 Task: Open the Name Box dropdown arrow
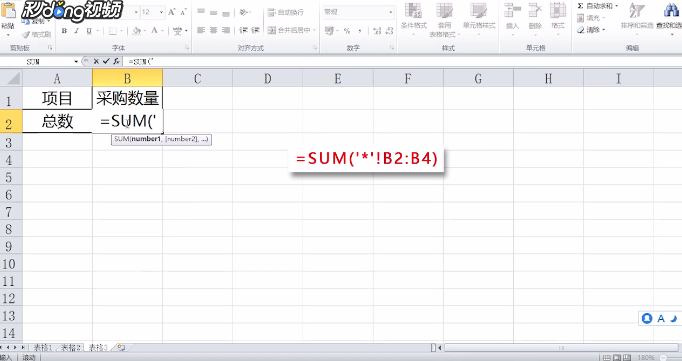(x=76, y=62)
